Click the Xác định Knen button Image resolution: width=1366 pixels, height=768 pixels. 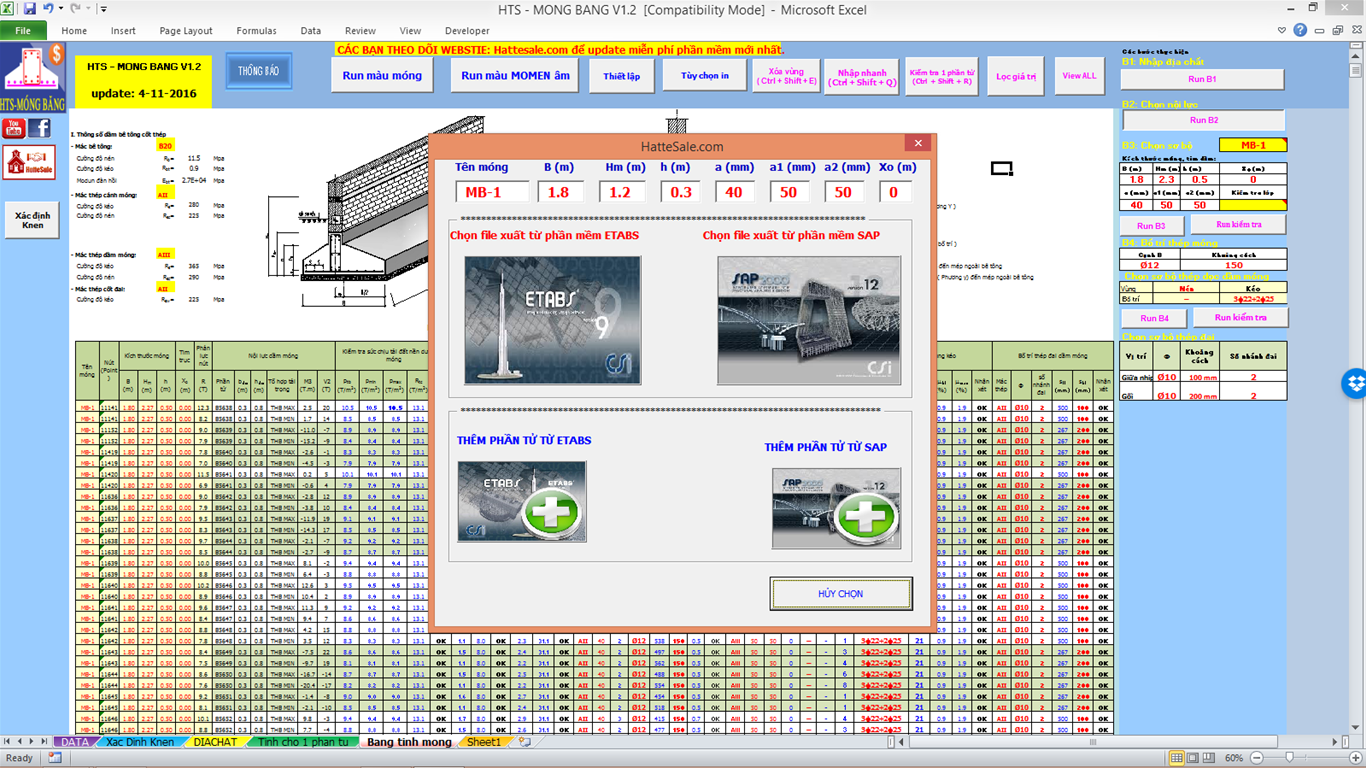(33, 221)
